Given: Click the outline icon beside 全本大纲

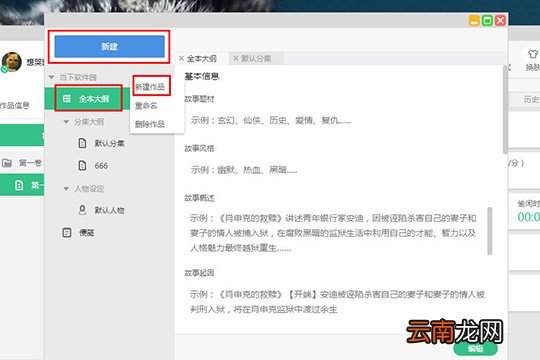Looking at the screenshot, I should point(67,99).
